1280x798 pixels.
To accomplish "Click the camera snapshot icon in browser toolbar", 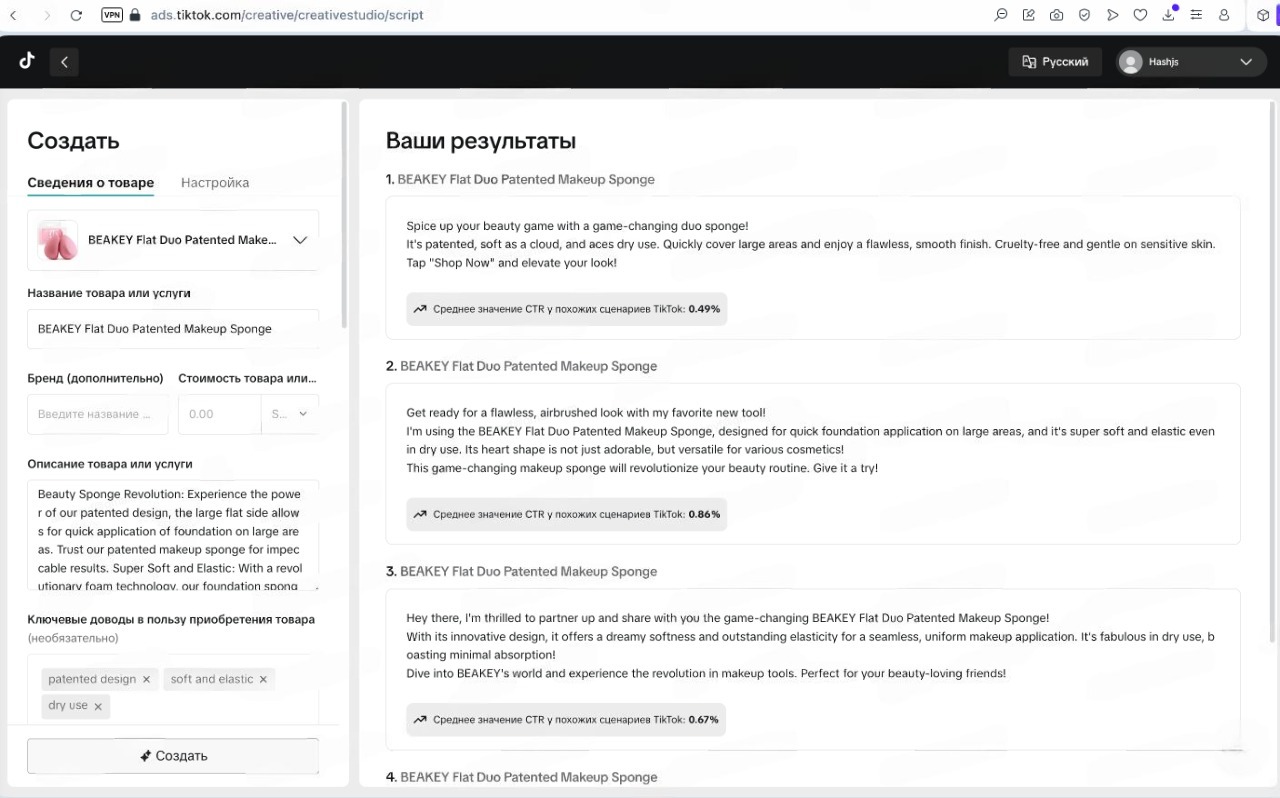I will [1057, 15].
